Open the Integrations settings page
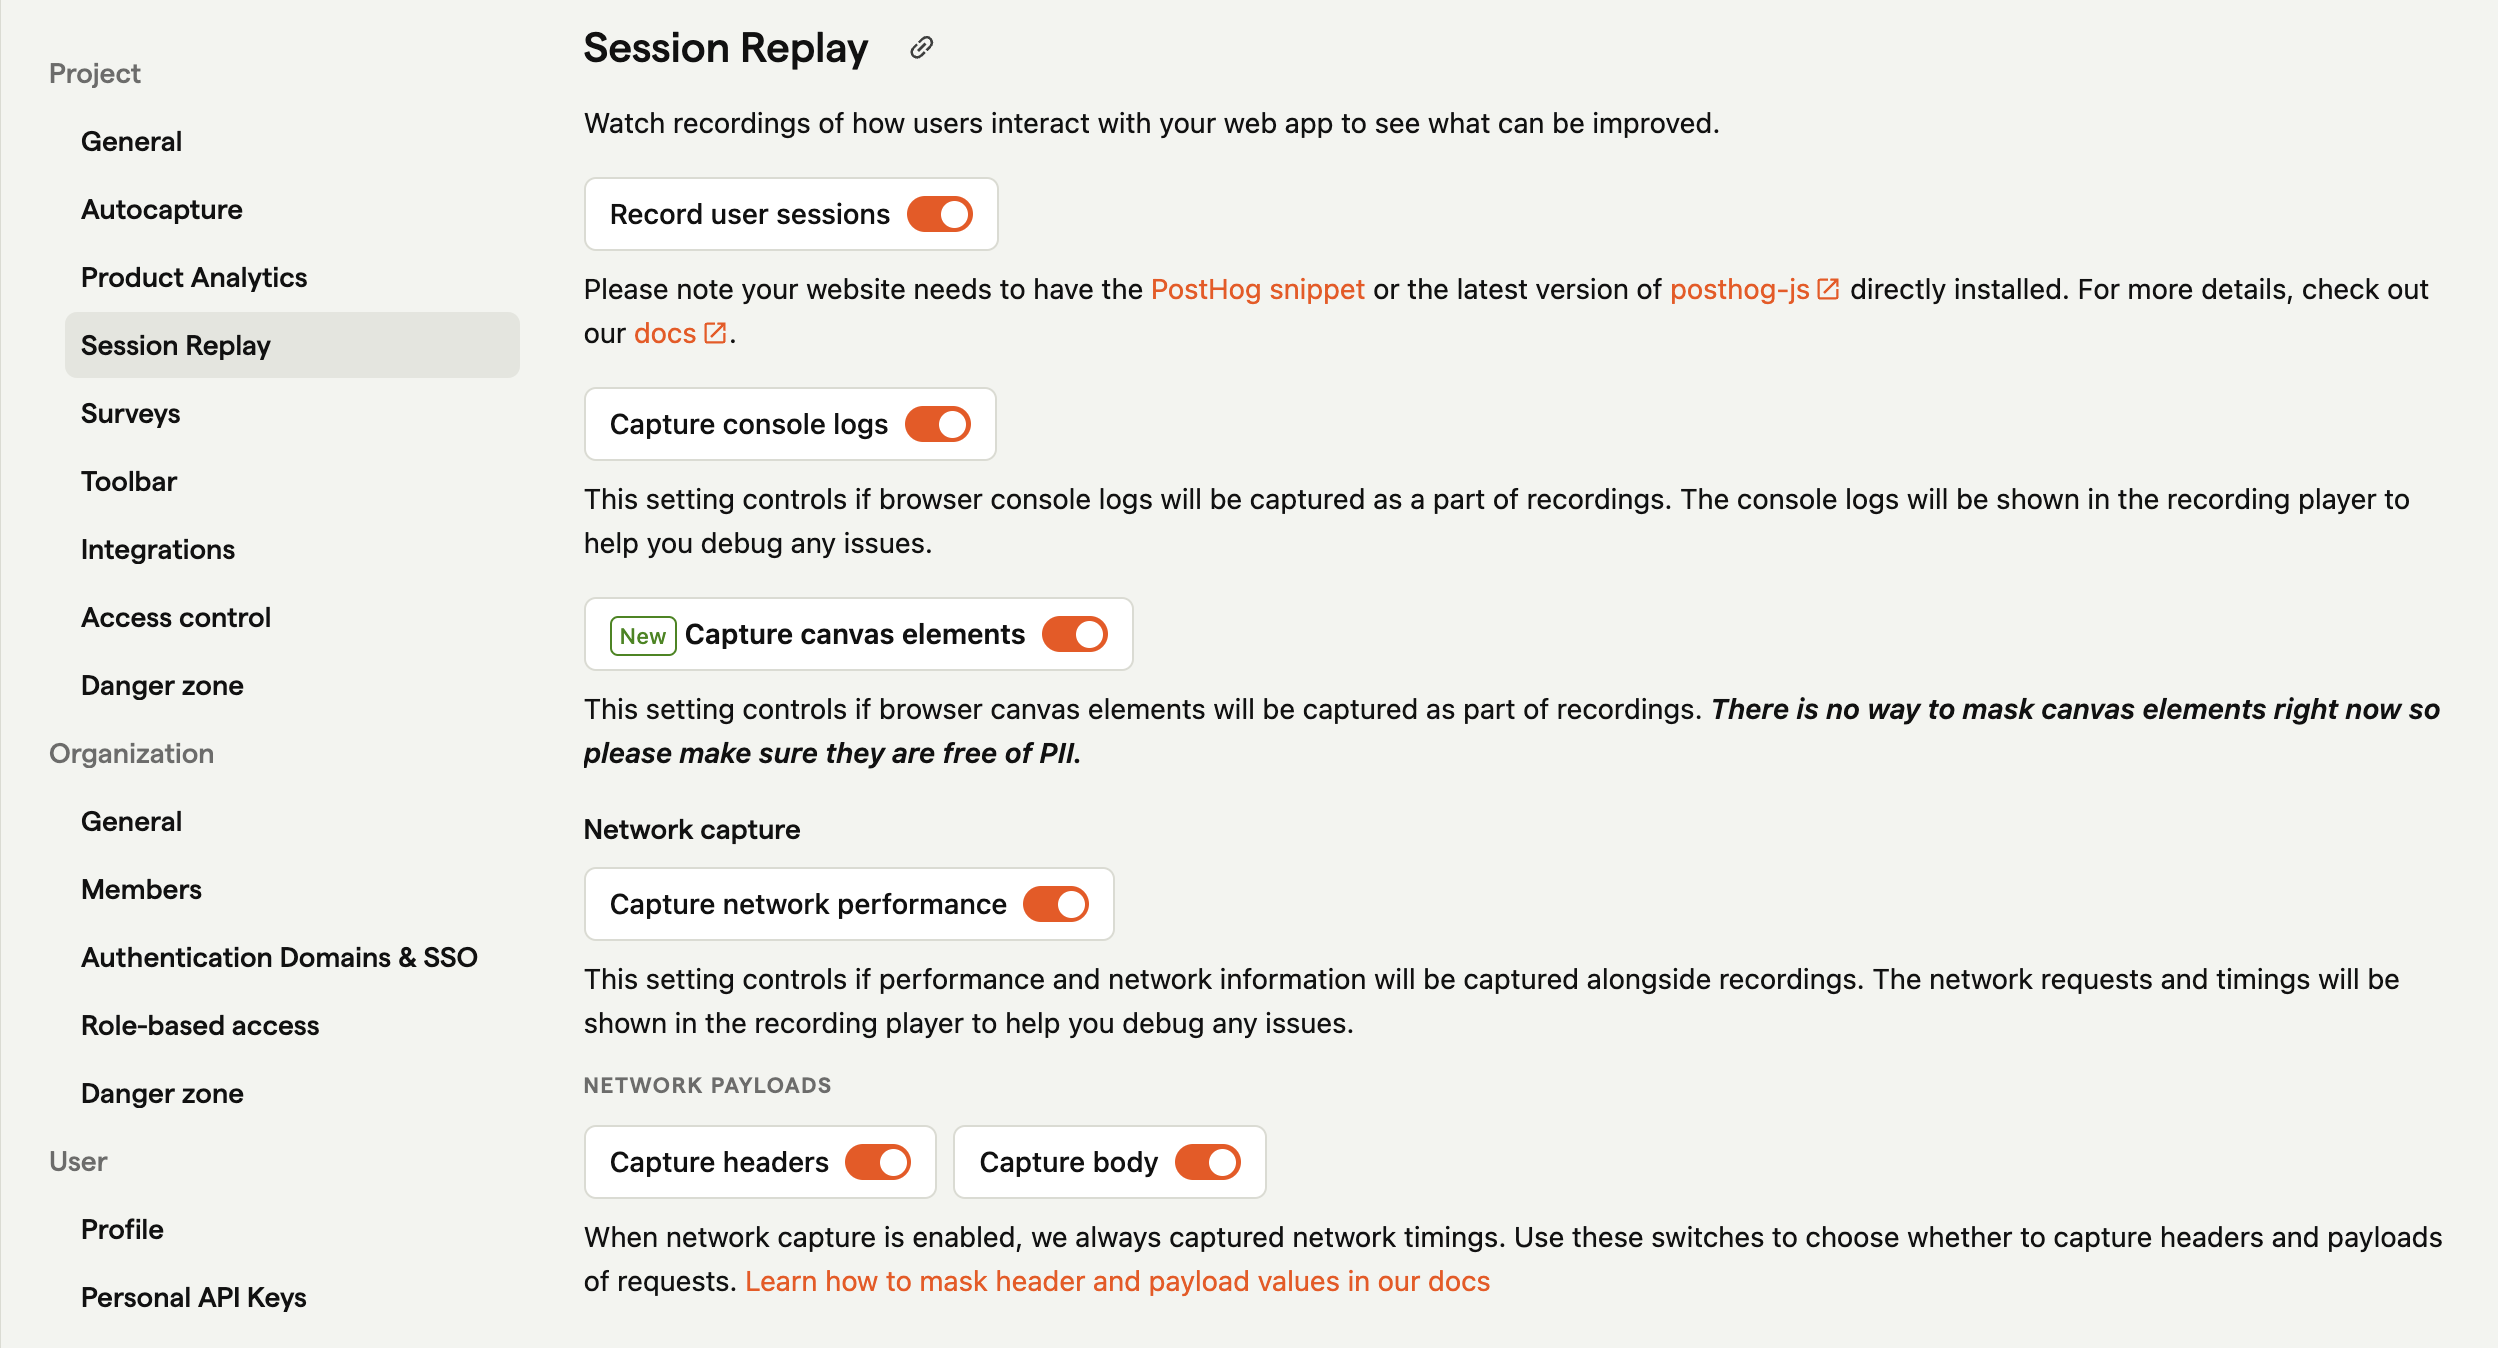 click(x=156, y=548)
